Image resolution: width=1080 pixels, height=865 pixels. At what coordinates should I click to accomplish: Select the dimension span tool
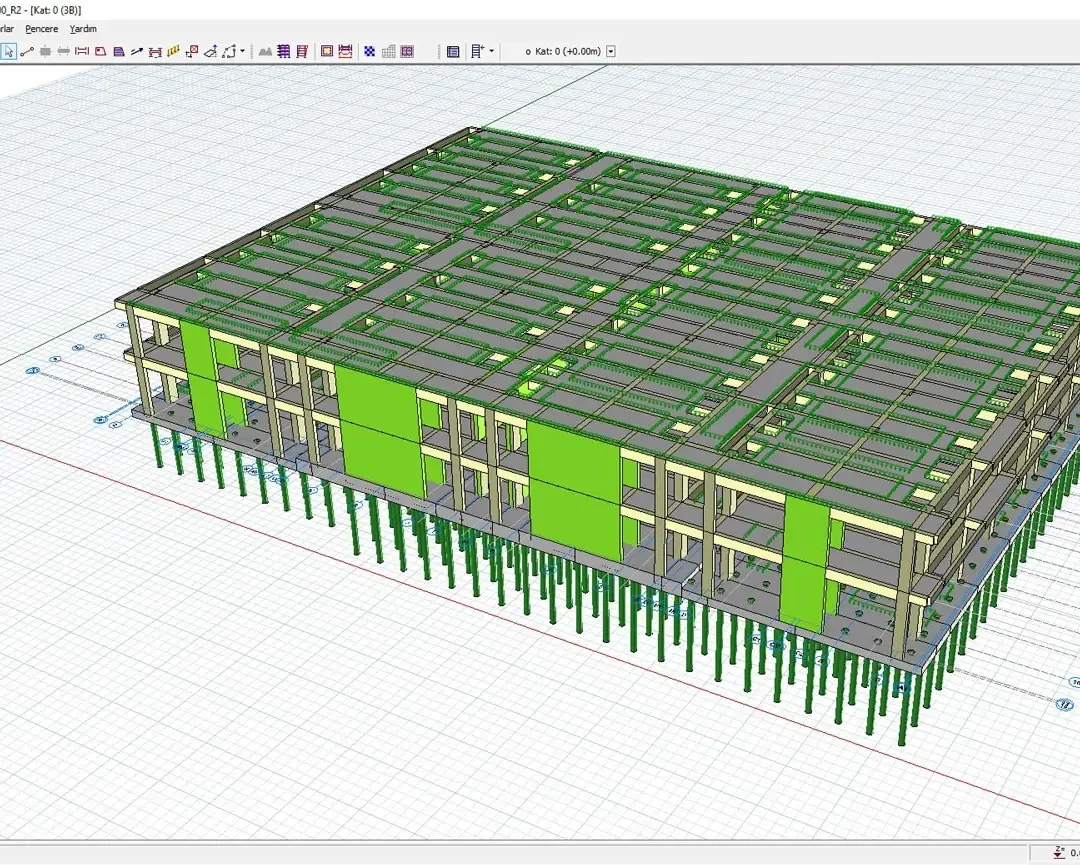click(x=82, y=52)
